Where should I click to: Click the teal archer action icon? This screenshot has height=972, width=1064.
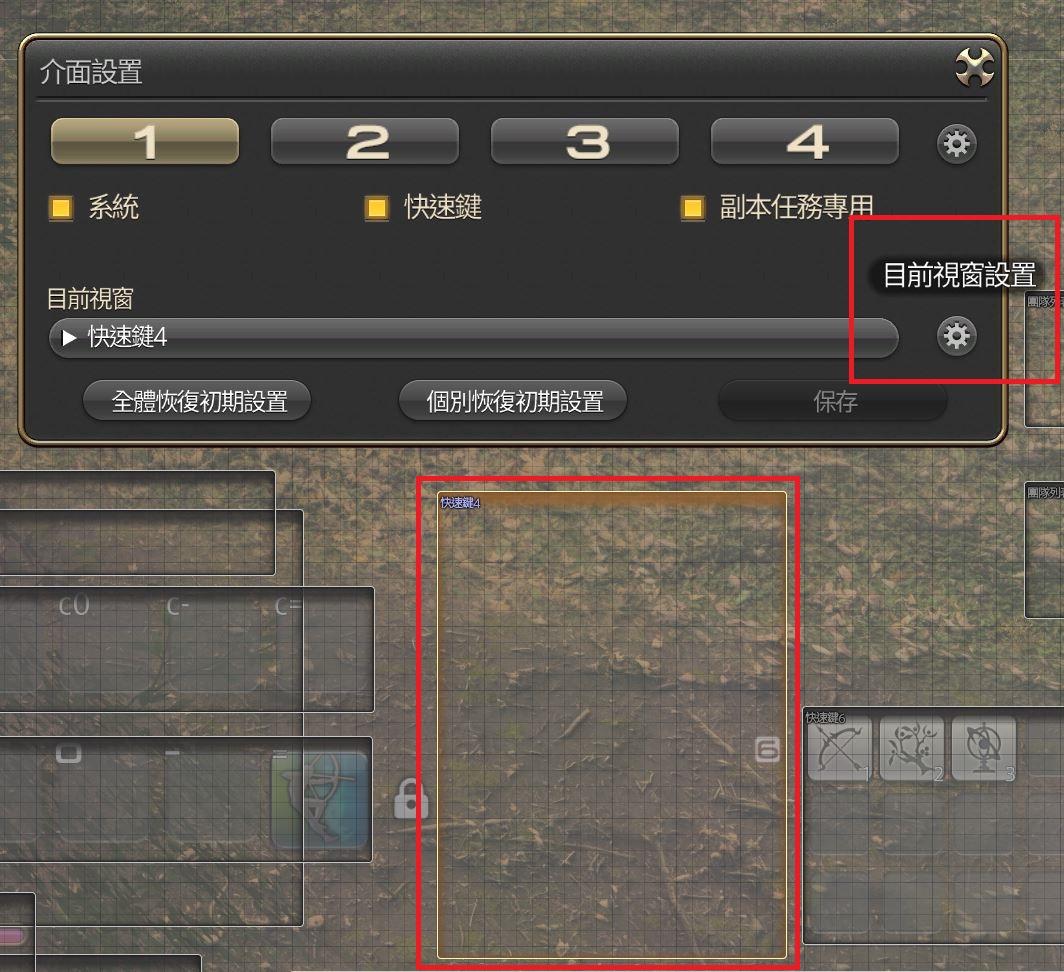click(320, 800)
